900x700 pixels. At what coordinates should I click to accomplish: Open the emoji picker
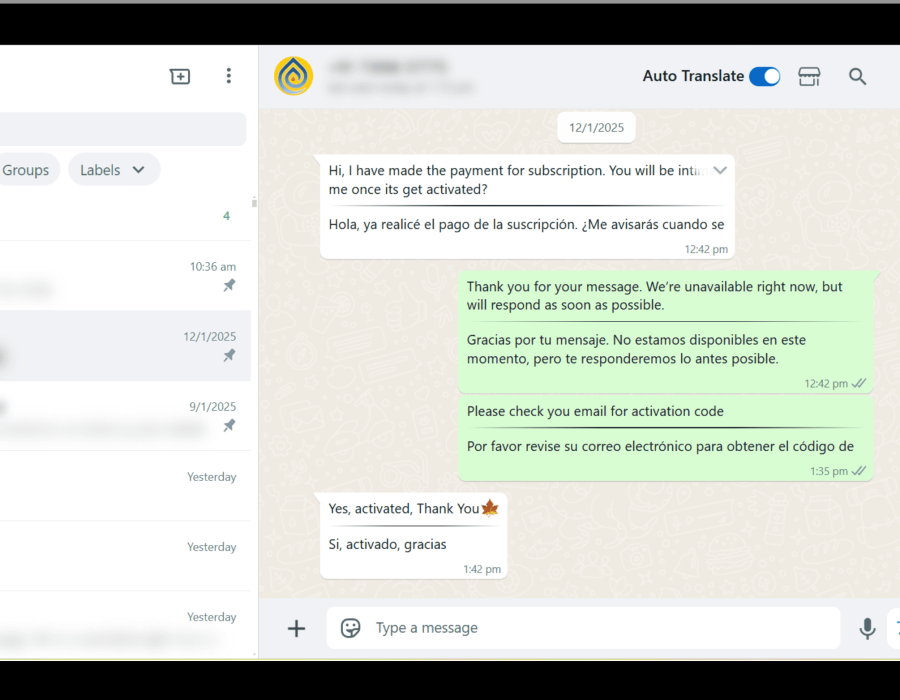[x=350, y=628]
